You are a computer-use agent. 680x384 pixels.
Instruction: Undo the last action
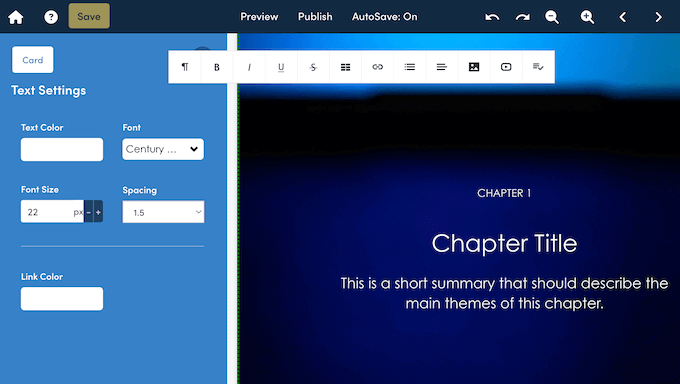pos(492,17)
